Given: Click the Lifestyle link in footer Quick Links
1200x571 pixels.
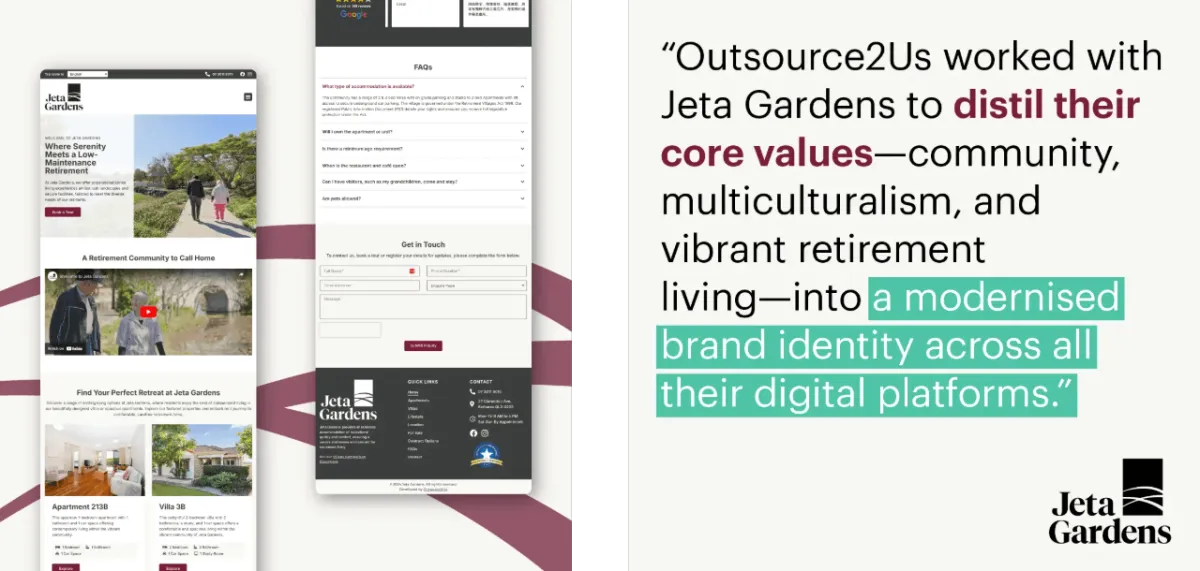Looking at the screenshot, I should tap(415, 417).
